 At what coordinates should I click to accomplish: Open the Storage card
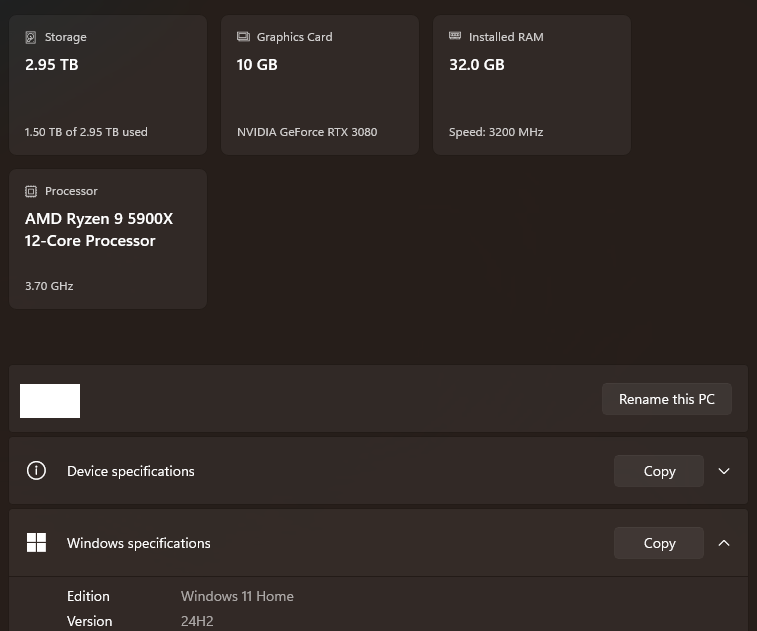(108, 85)
